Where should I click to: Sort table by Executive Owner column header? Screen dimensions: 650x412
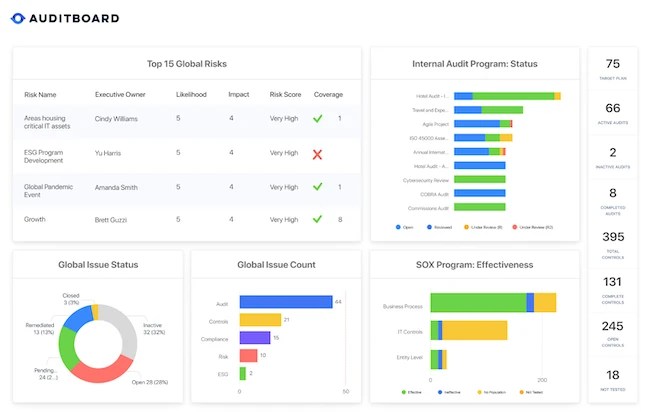point(120,95)
